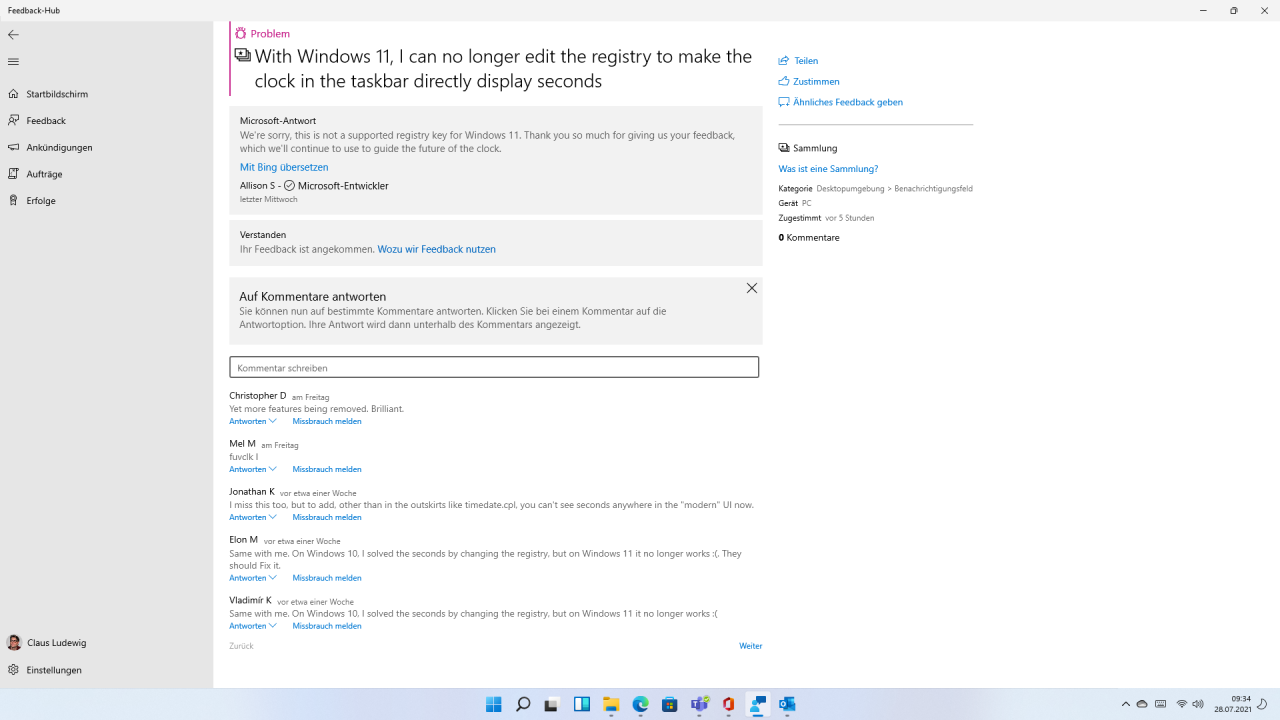Expand Antworten under Elon M's comment
Viewport: 1280px width, 720px height.
(x=253, y=578)
